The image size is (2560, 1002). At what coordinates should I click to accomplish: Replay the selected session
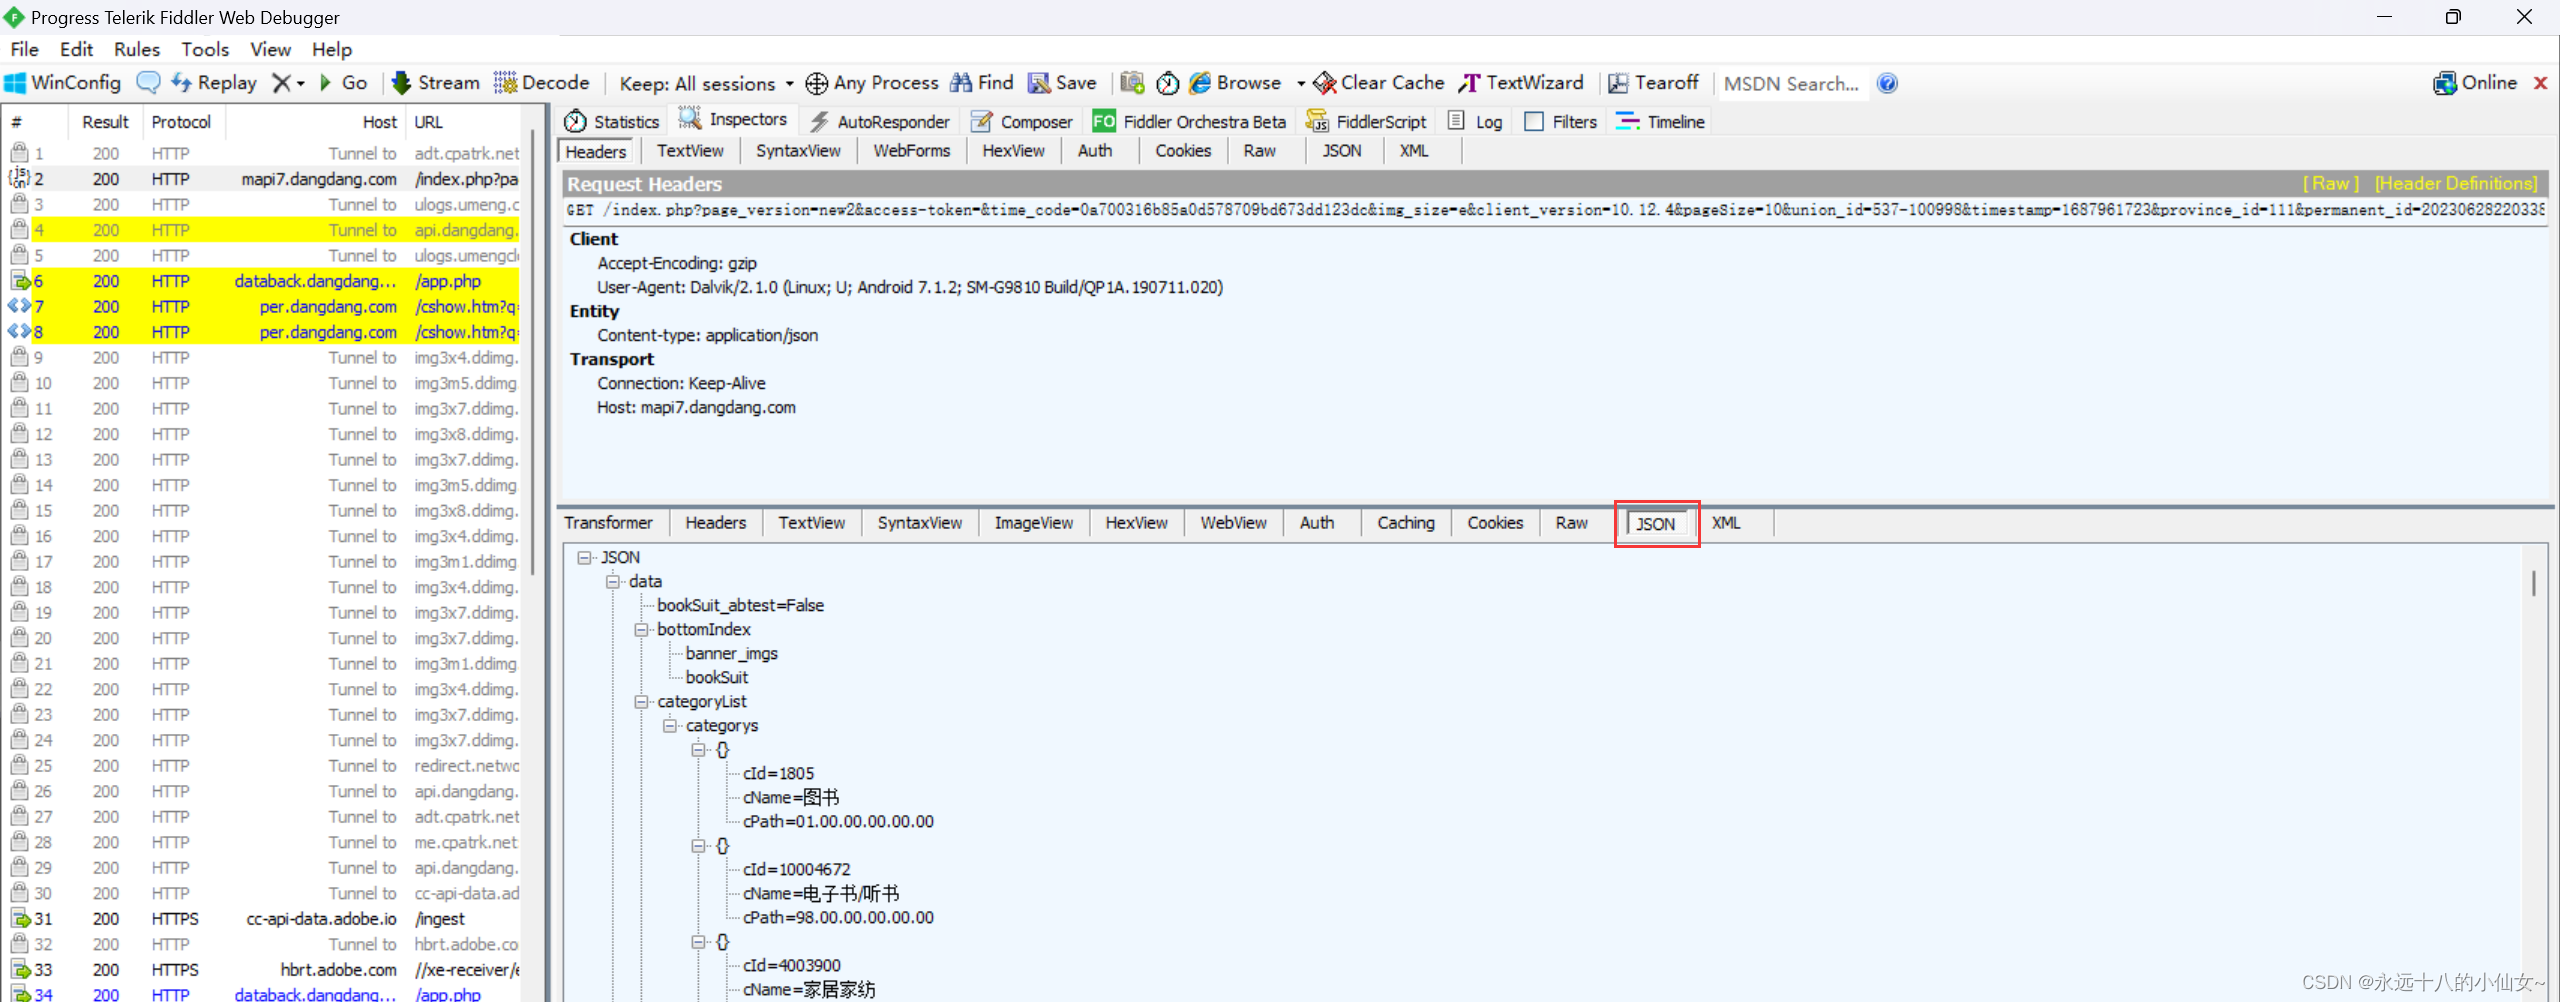(214, 83)
